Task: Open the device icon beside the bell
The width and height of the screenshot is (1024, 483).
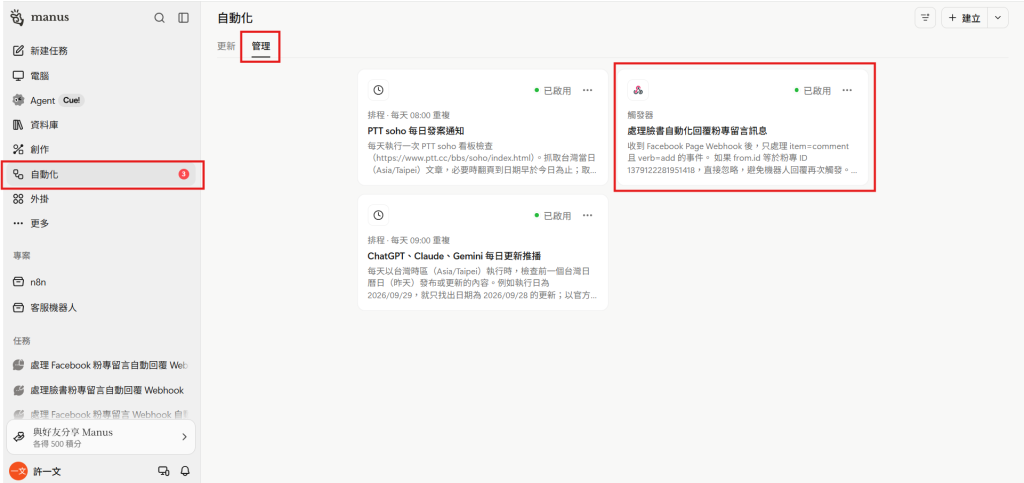Action: (163, 471)
